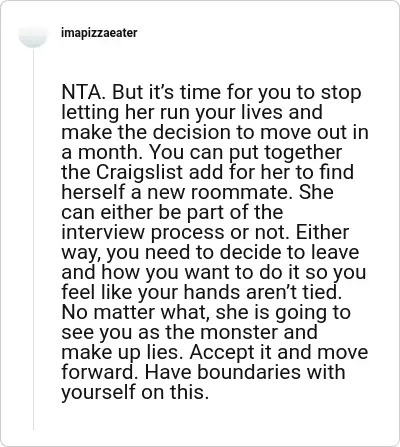Click the line starting "way, you need to decide"
400x447 pixels.
tap(210, 252)
